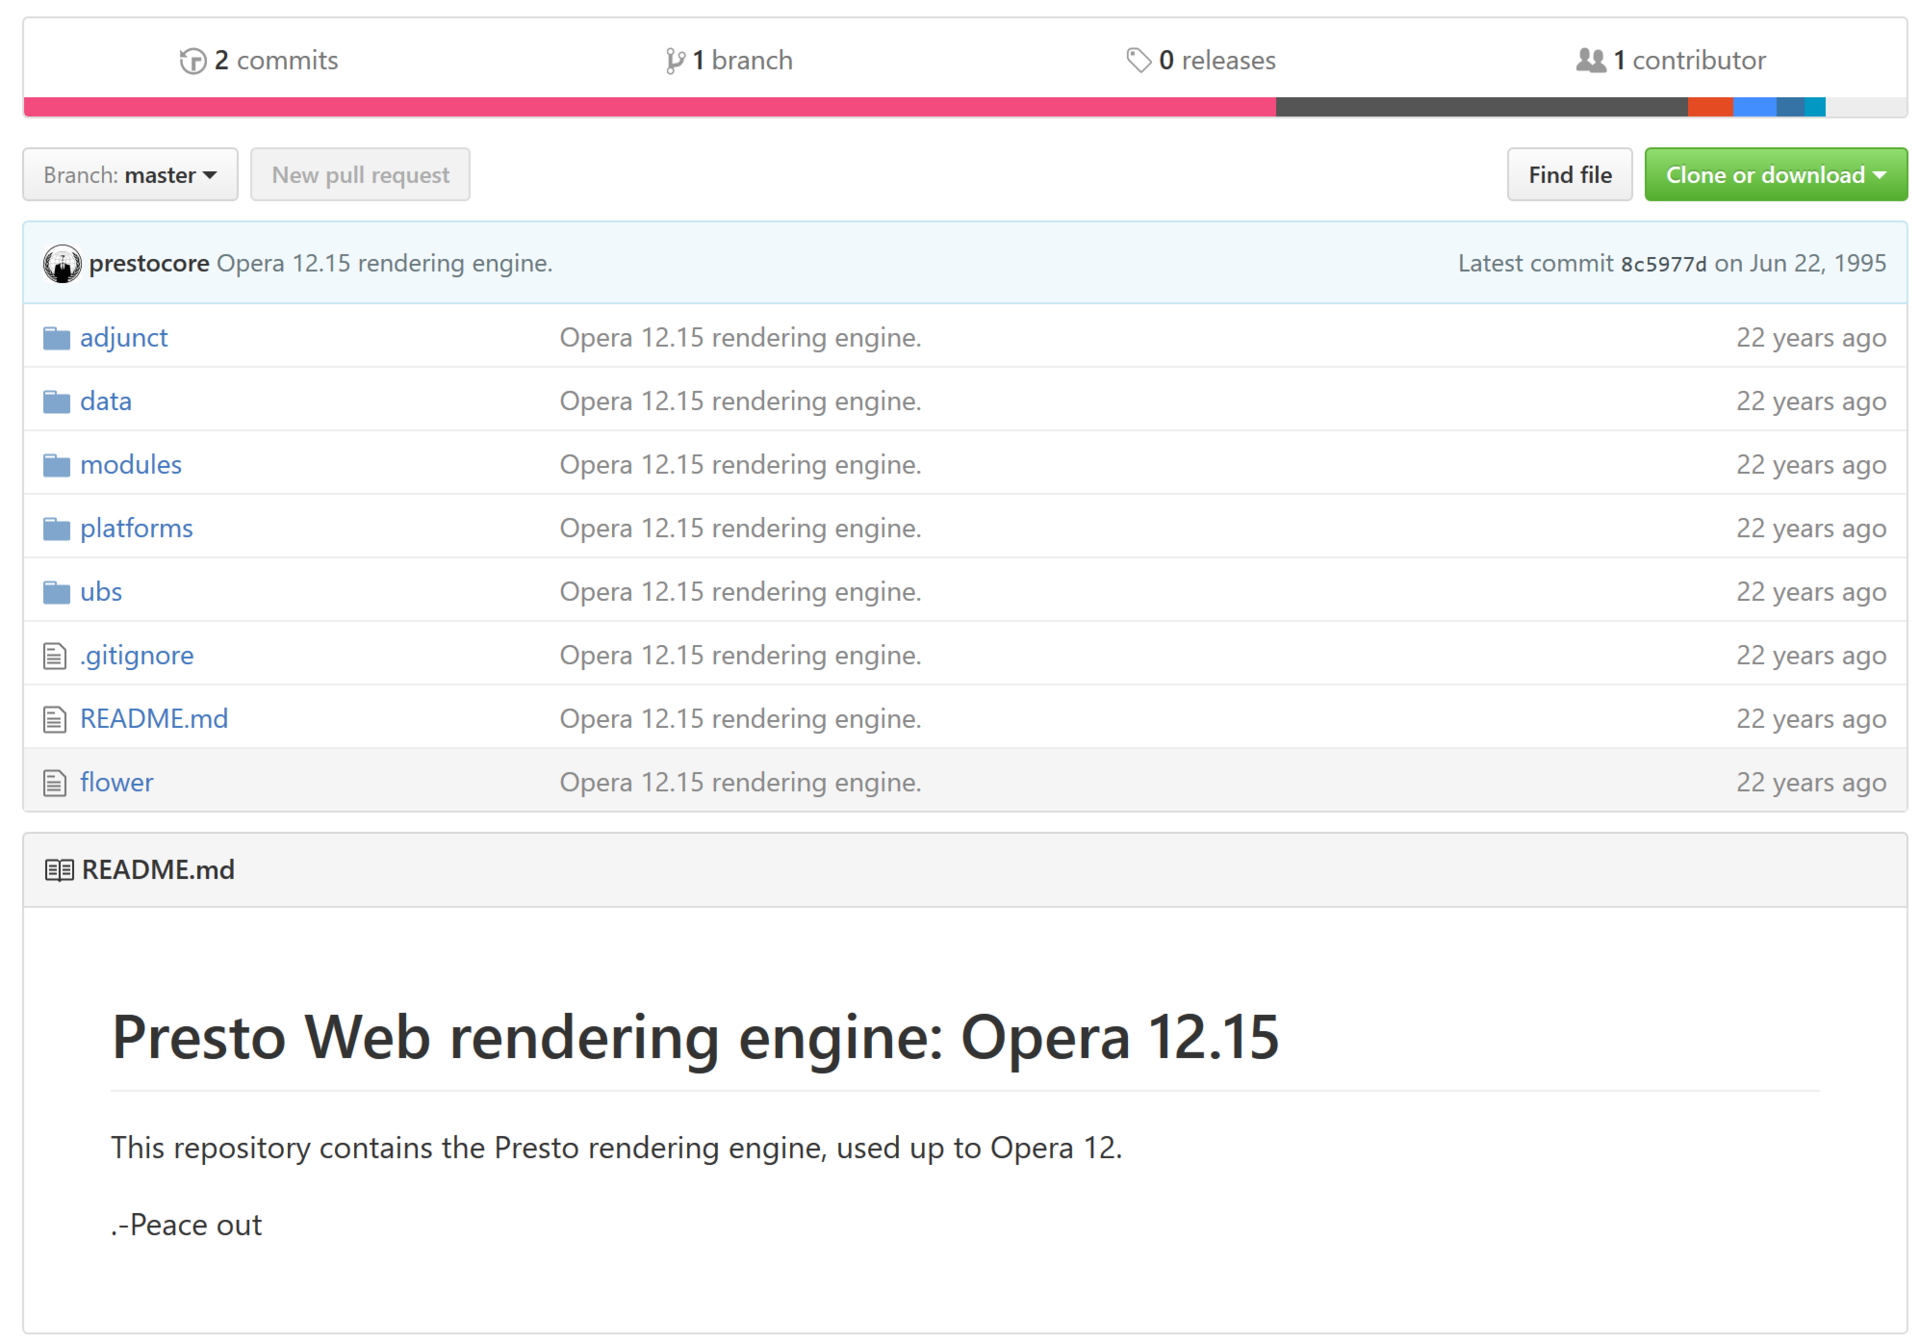
Task: Click the Find file button icon
Action: click(x=1568, y=175)
